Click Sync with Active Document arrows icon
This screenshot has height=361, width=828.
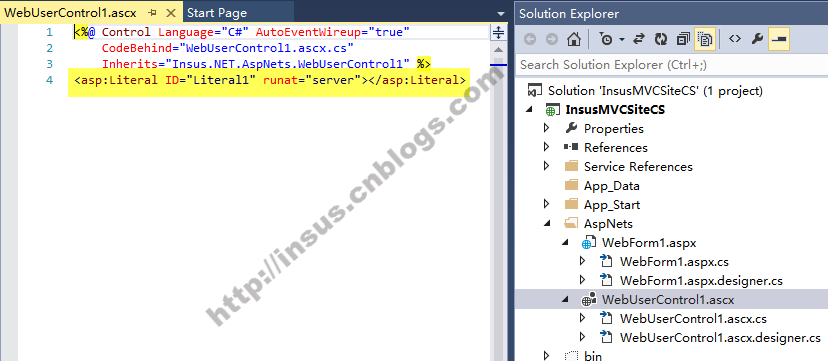click(639, 40)
